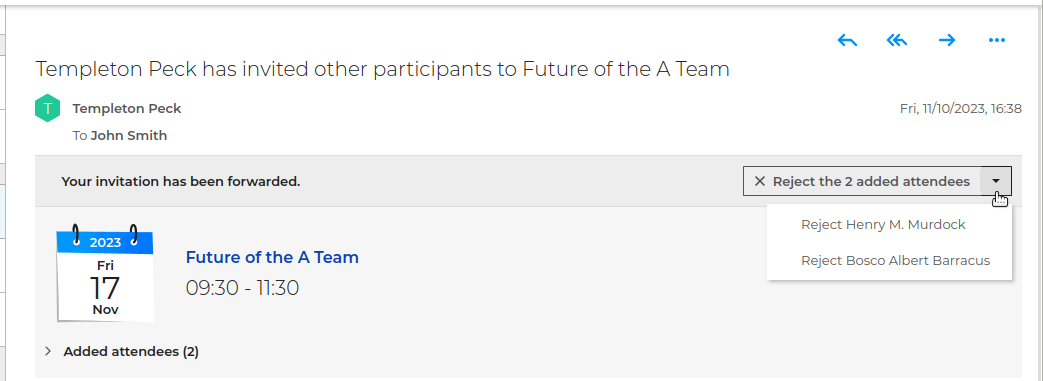Click the Reply all double-arrow icon
The width and height of the screenshot is (1043, 381).
point(897,41)
